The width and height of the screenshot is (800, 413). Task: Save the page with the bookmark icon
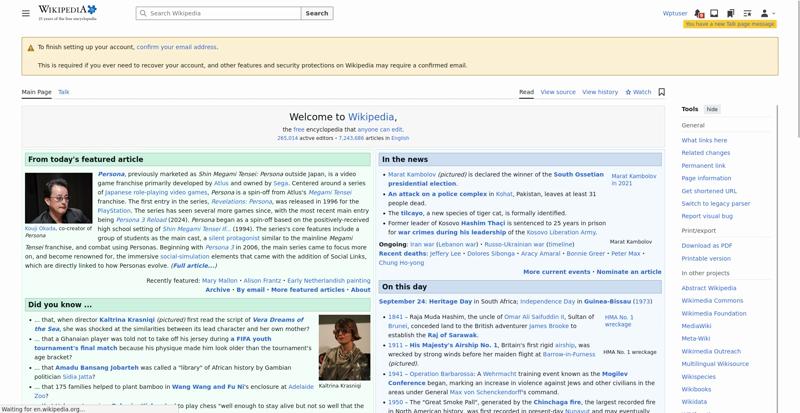pyautogui.click(x=662, y=92)
